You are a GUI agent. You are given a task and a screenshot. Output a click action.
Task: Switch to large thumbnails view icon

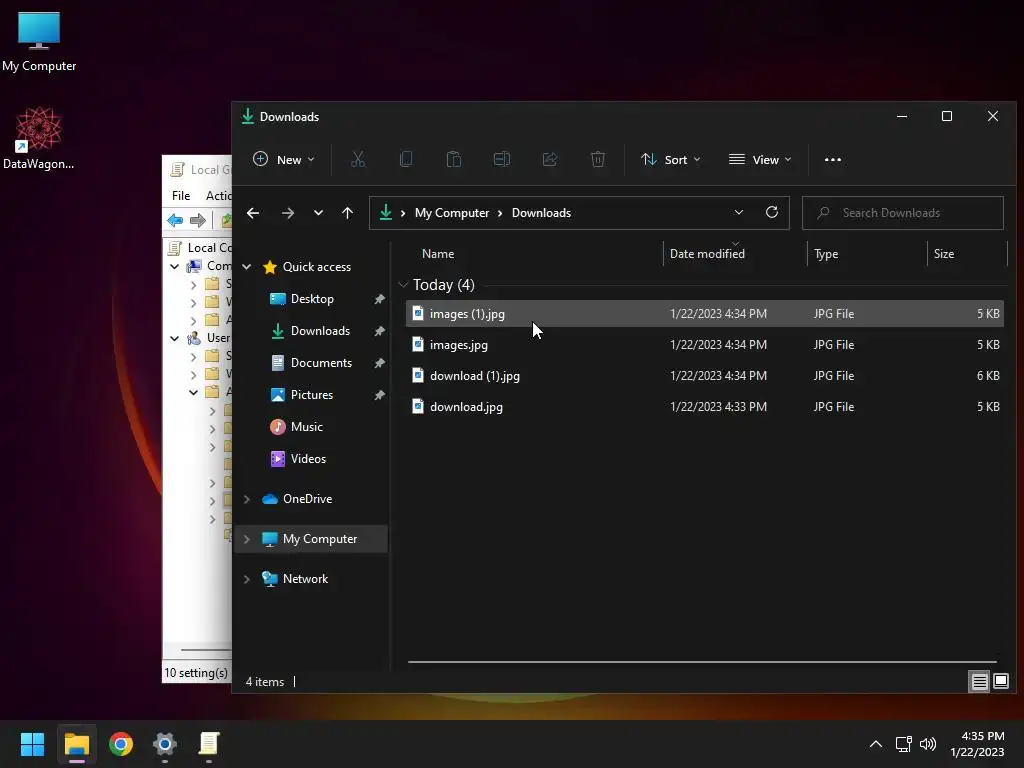1000,682
